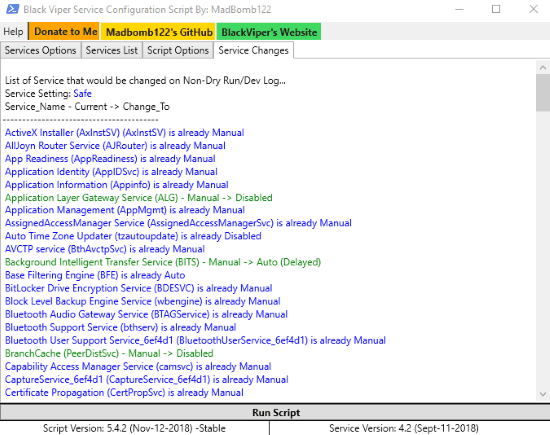550x435 pixels.
Task: Click the PowerShell app icon in title bar
Action: tap(12, 9)
